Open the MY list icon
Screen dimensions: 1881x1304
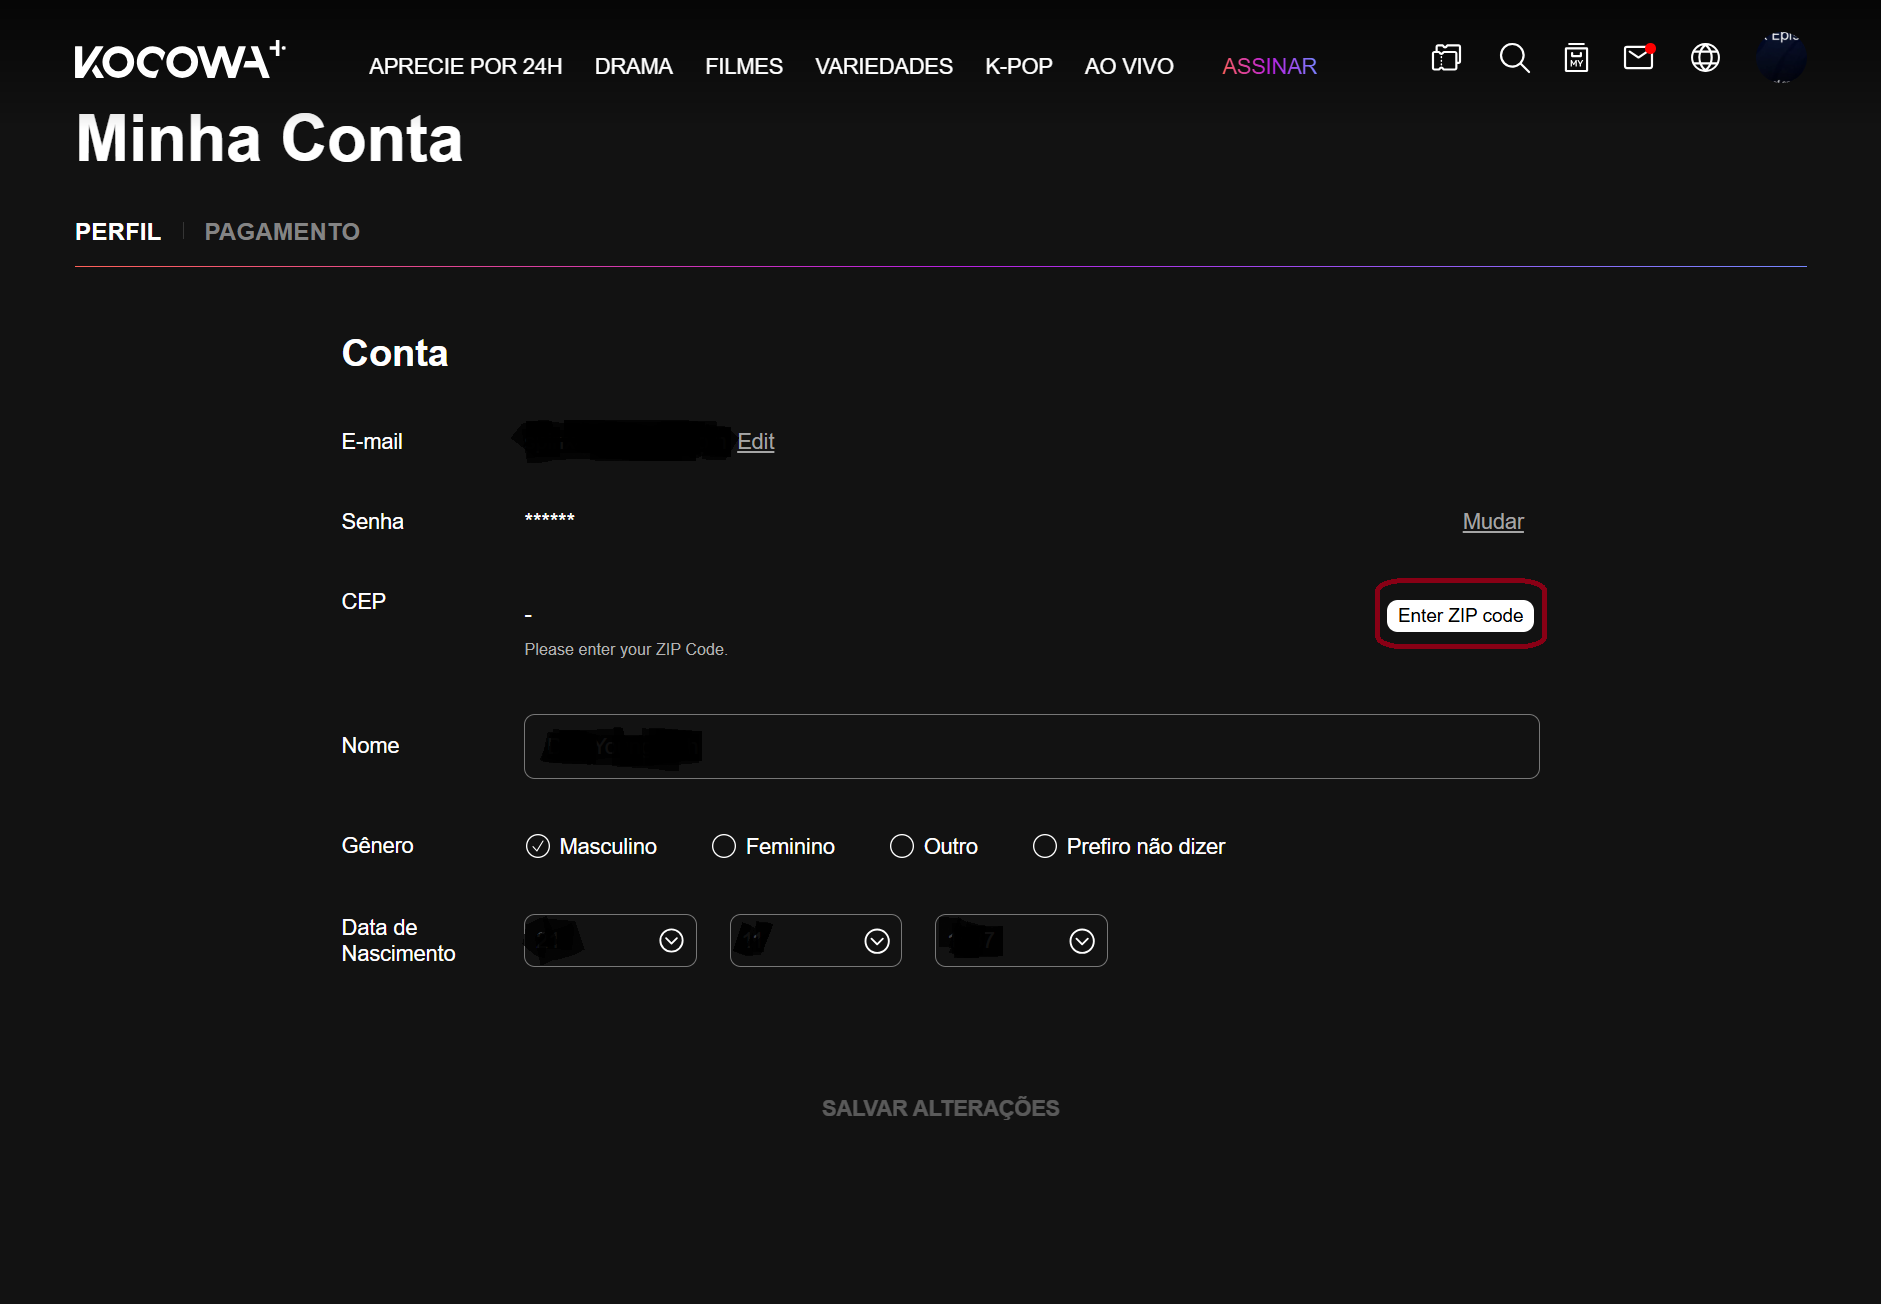(x=1576, y=58)
